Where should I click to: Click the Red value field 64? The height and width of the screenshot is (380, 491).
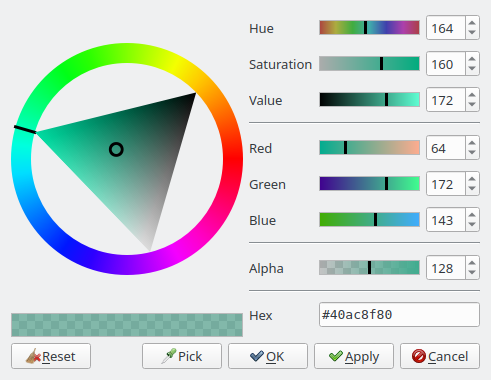point(446,148)
